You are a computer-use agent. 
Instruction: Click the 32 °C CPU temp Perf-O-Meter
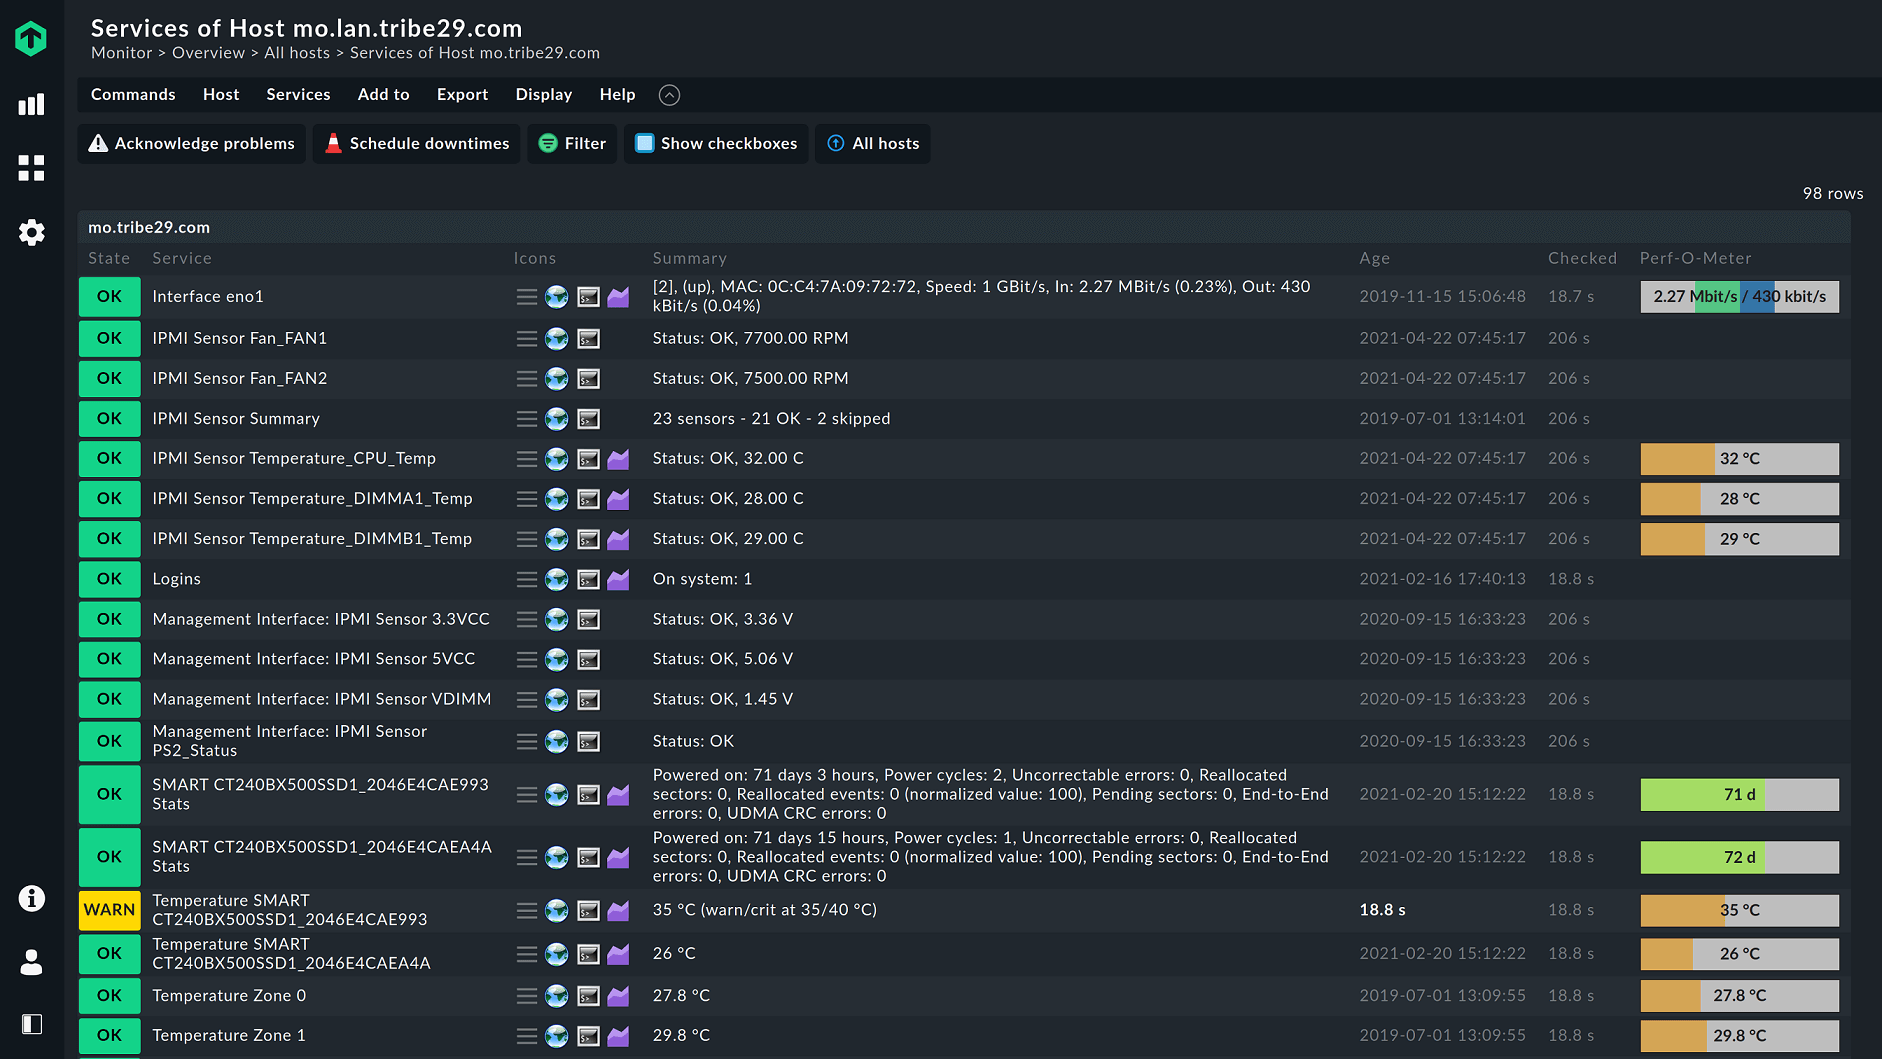pos(1740,459)
